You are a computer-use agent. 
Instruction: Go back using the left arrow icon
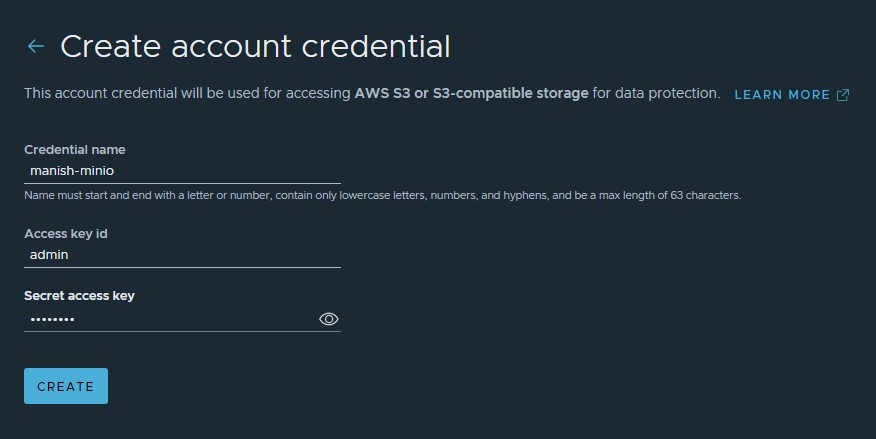tap(36, 46)
